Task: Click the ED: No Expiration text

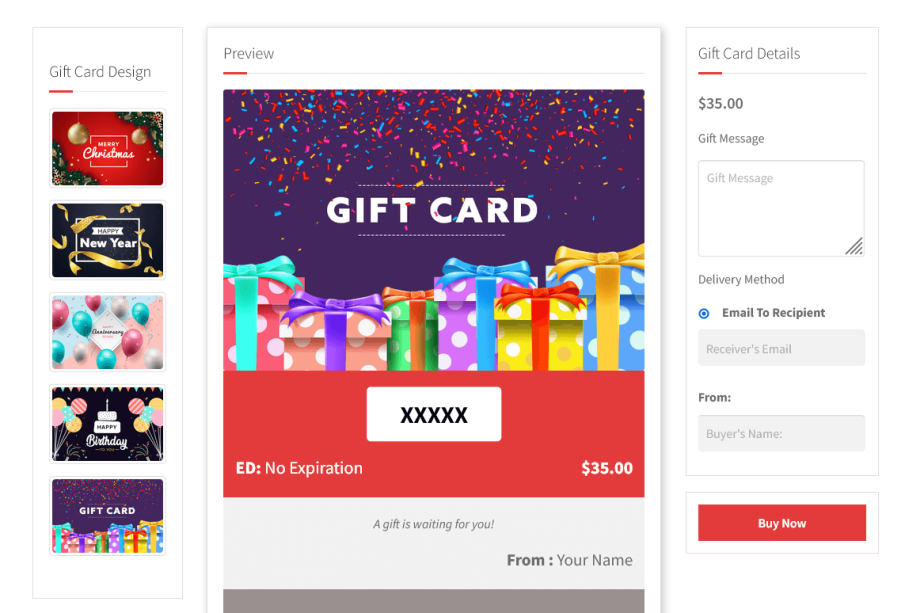Action: tap(299, 468)
